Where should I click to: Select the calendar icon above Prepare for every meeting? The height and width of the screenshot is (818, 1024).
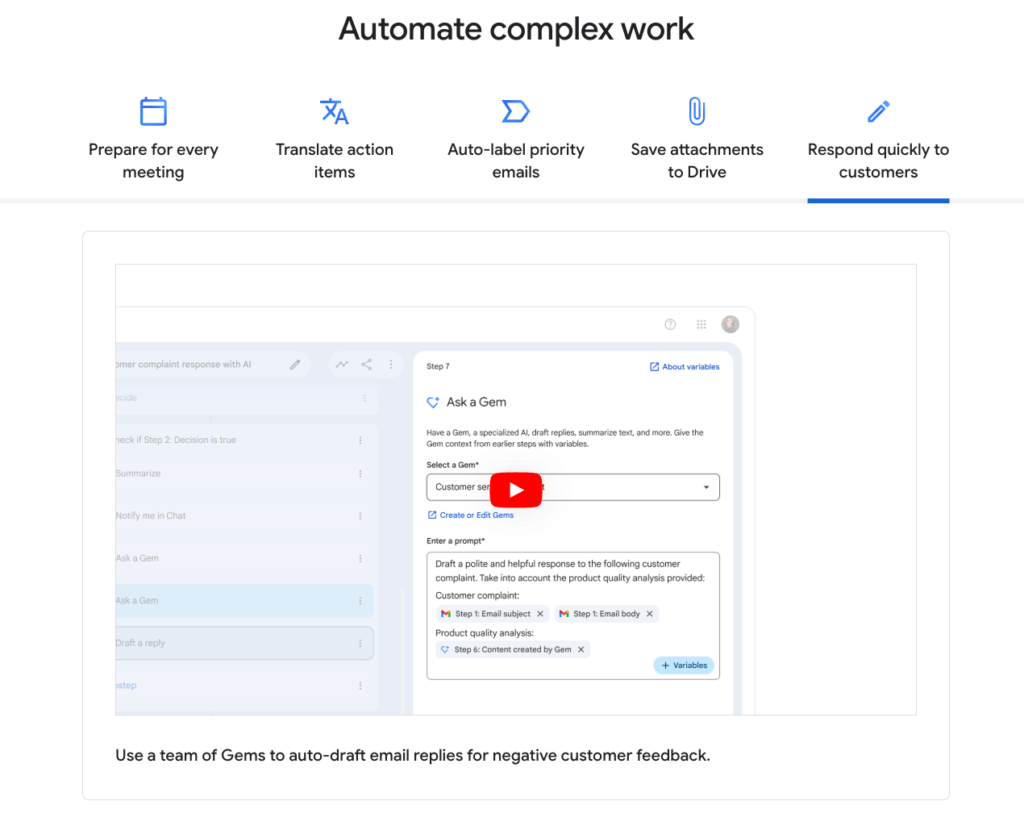[x=152, y=110]
